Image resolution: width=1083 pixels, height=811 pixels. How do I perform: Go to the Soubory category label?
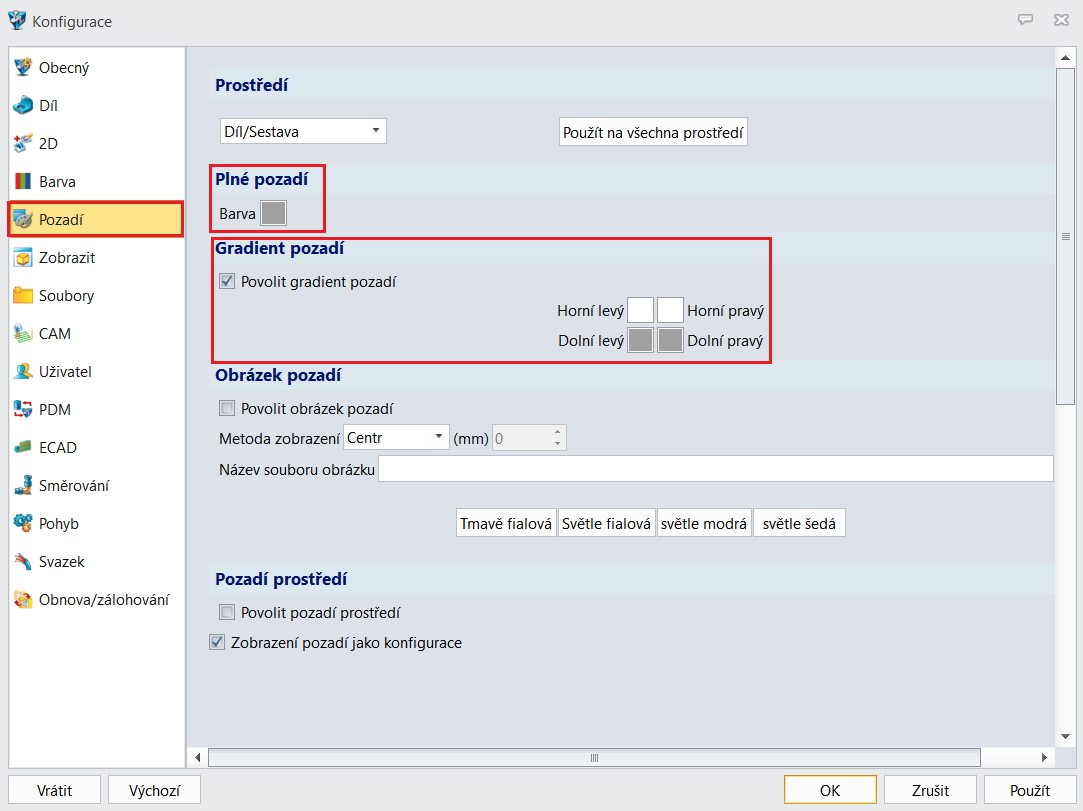66,296
